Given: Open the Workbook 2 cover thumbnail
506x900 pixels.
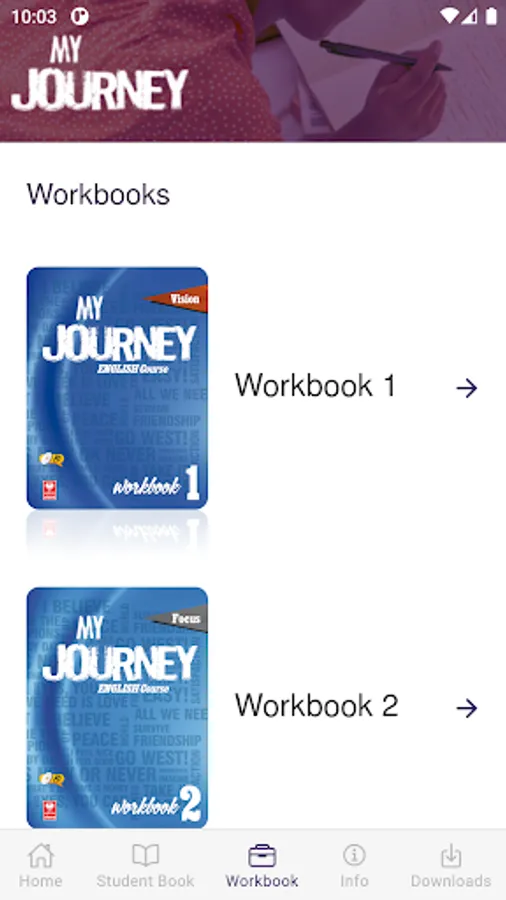Looking at the screenshot, I should pyautogui.click(x=117, y=708).
